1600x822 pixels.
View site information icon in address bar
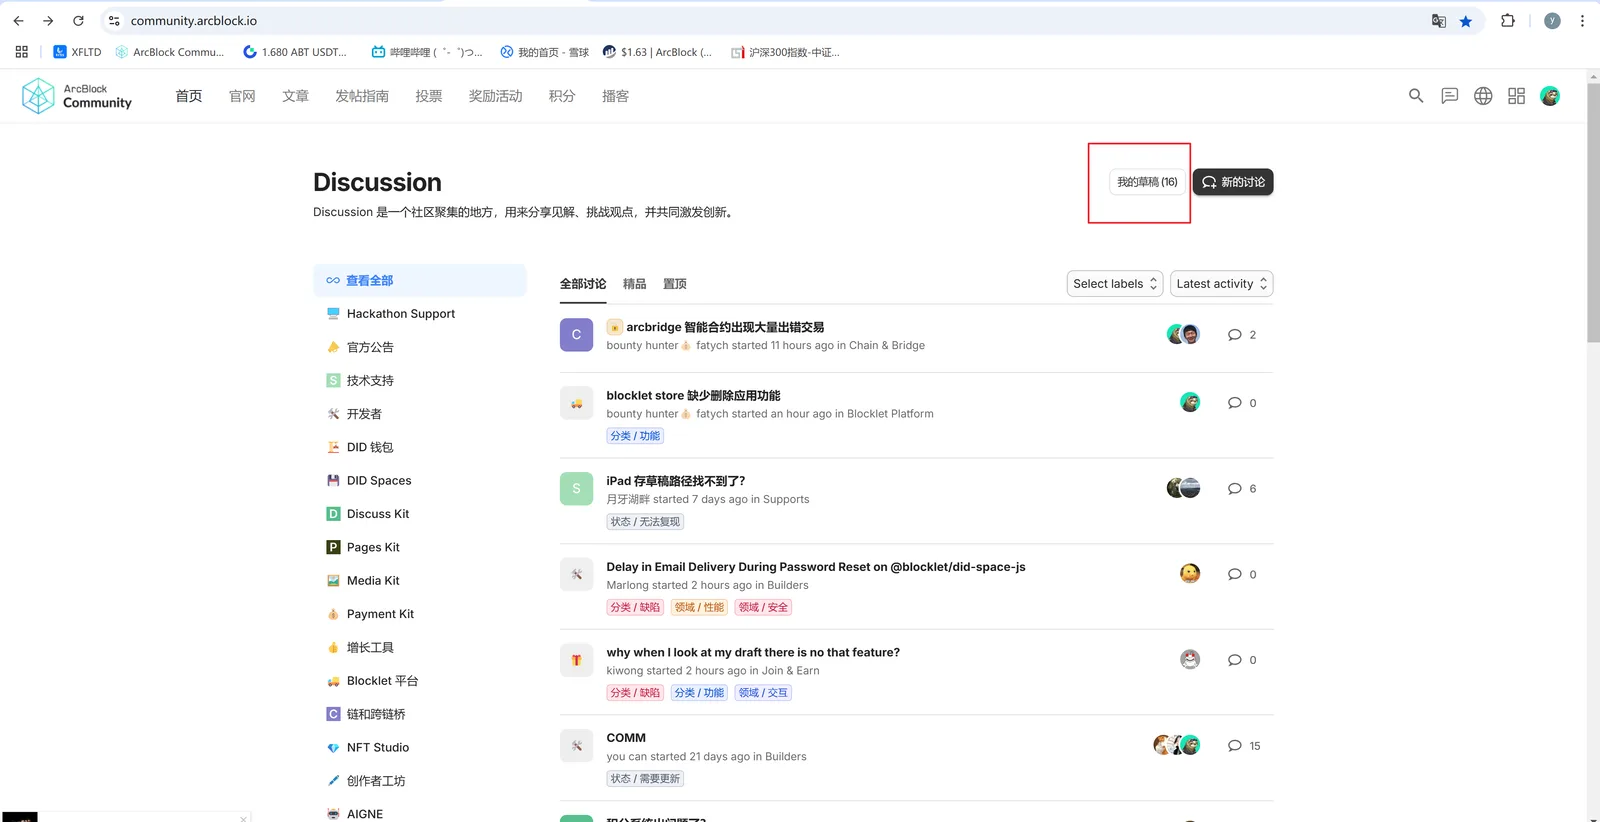pos(114,20)
